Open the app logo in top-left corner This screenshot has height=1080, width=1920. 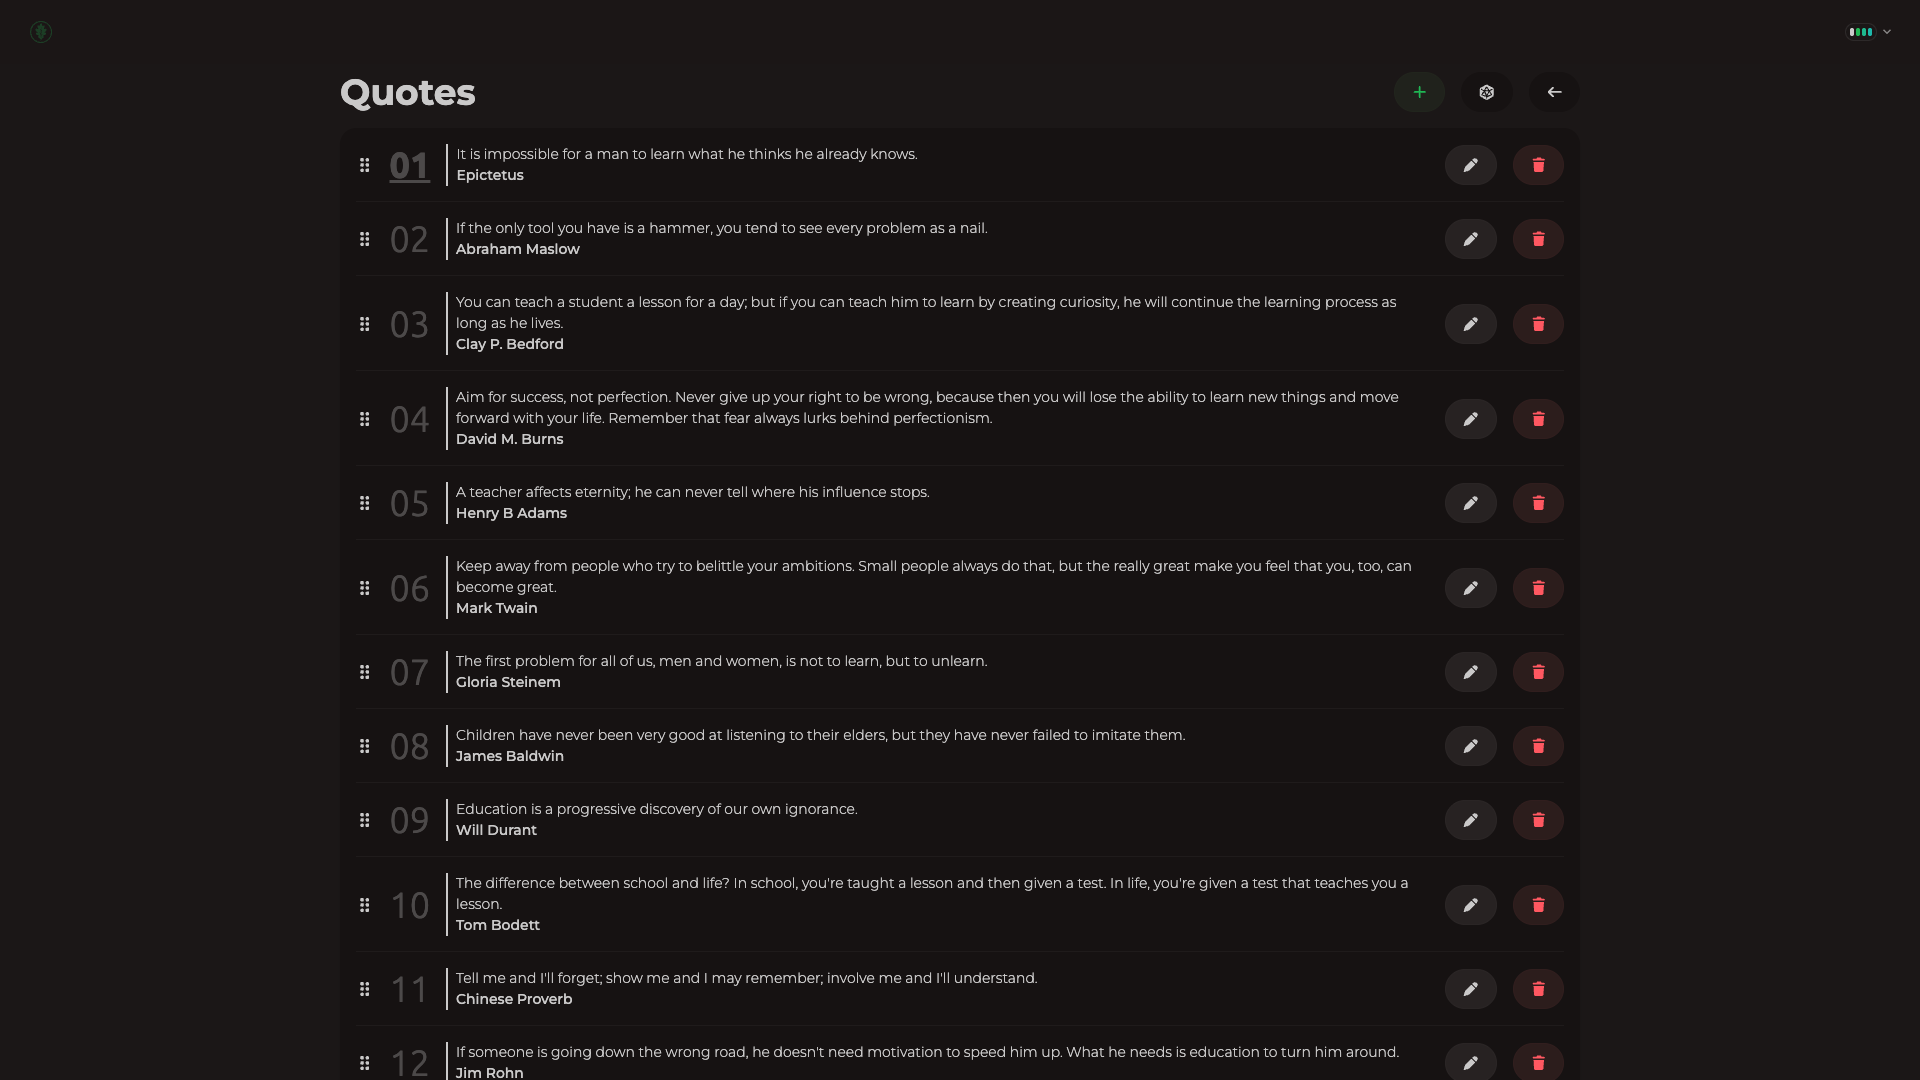(41, 32)
